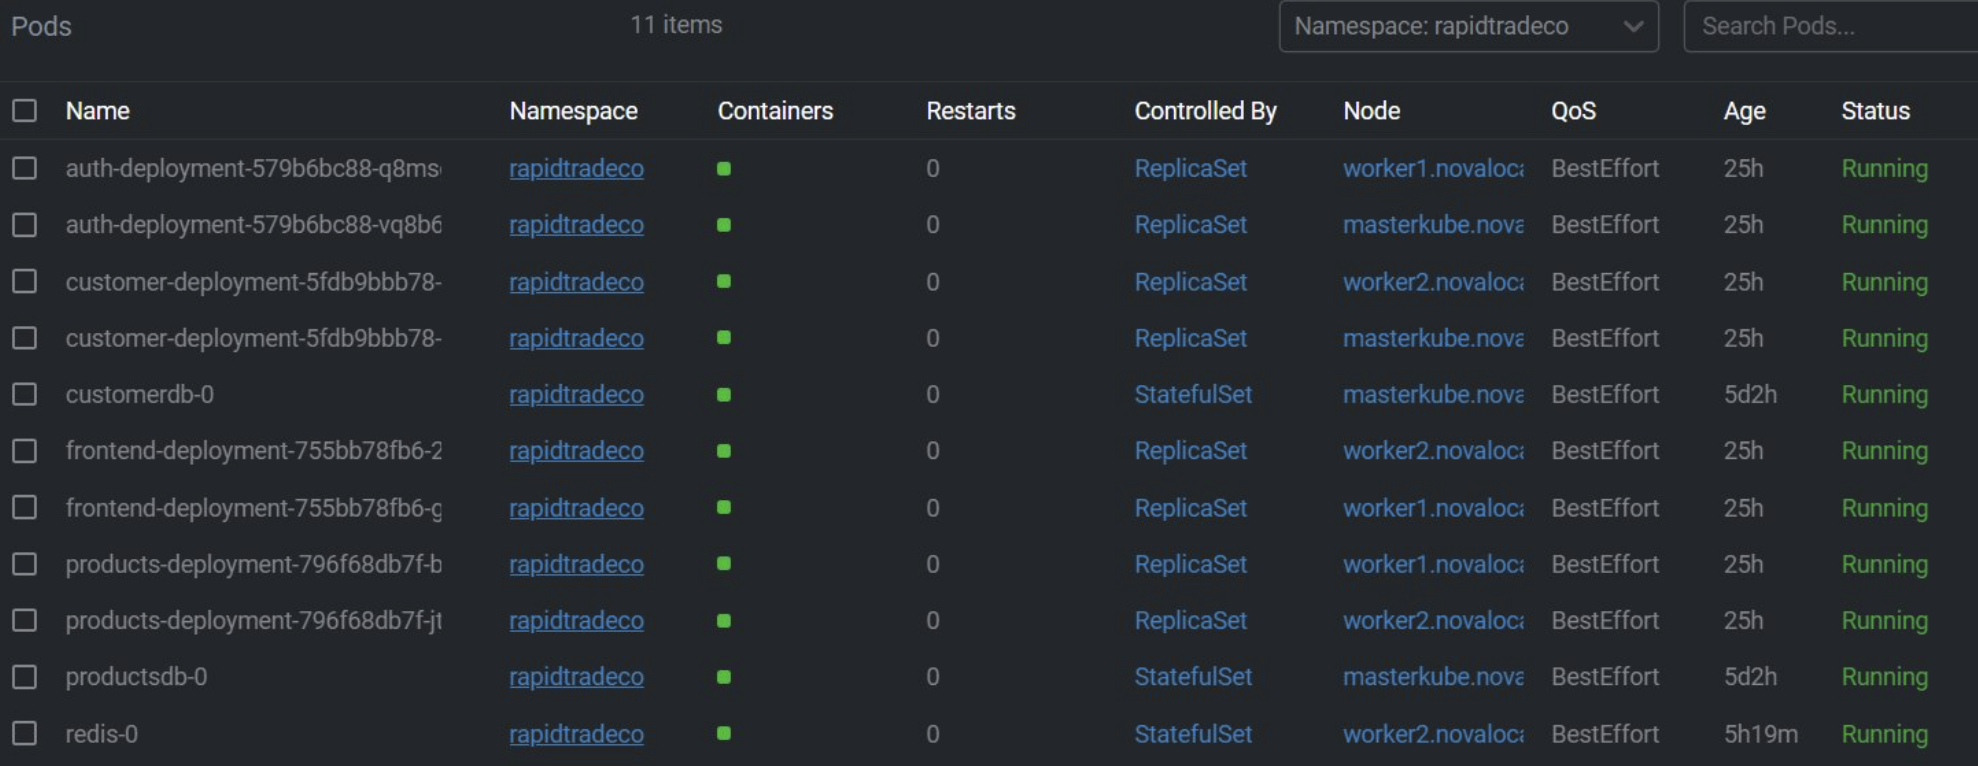Click the green container indicator for customerdb-0
This screenshot has height=766, width=1978.
coord(724,395)
